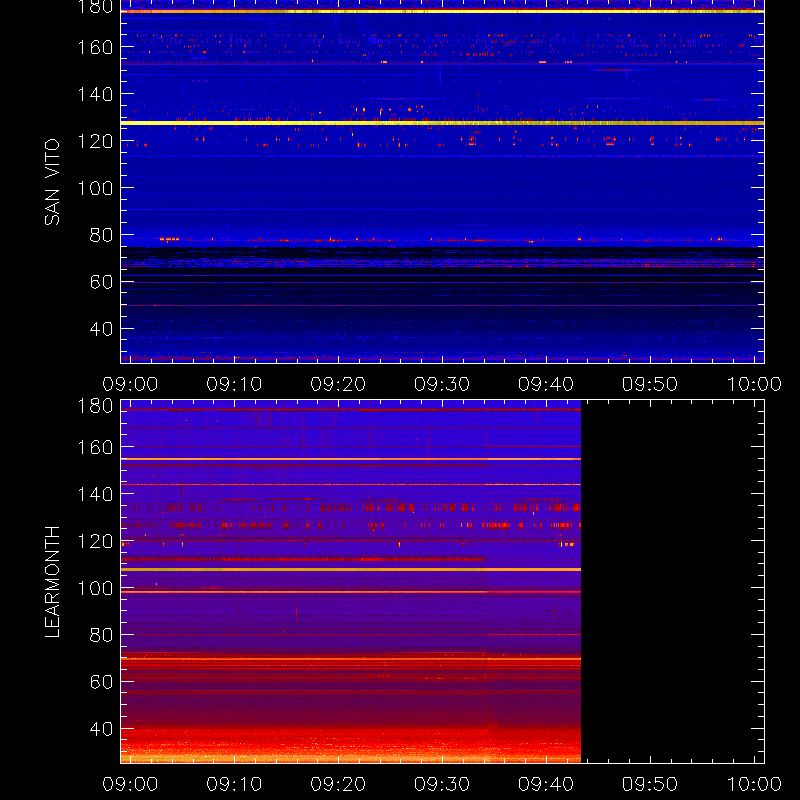
Task: Select the 100 tick label on Learmonth plot
Action: [95, 588]
